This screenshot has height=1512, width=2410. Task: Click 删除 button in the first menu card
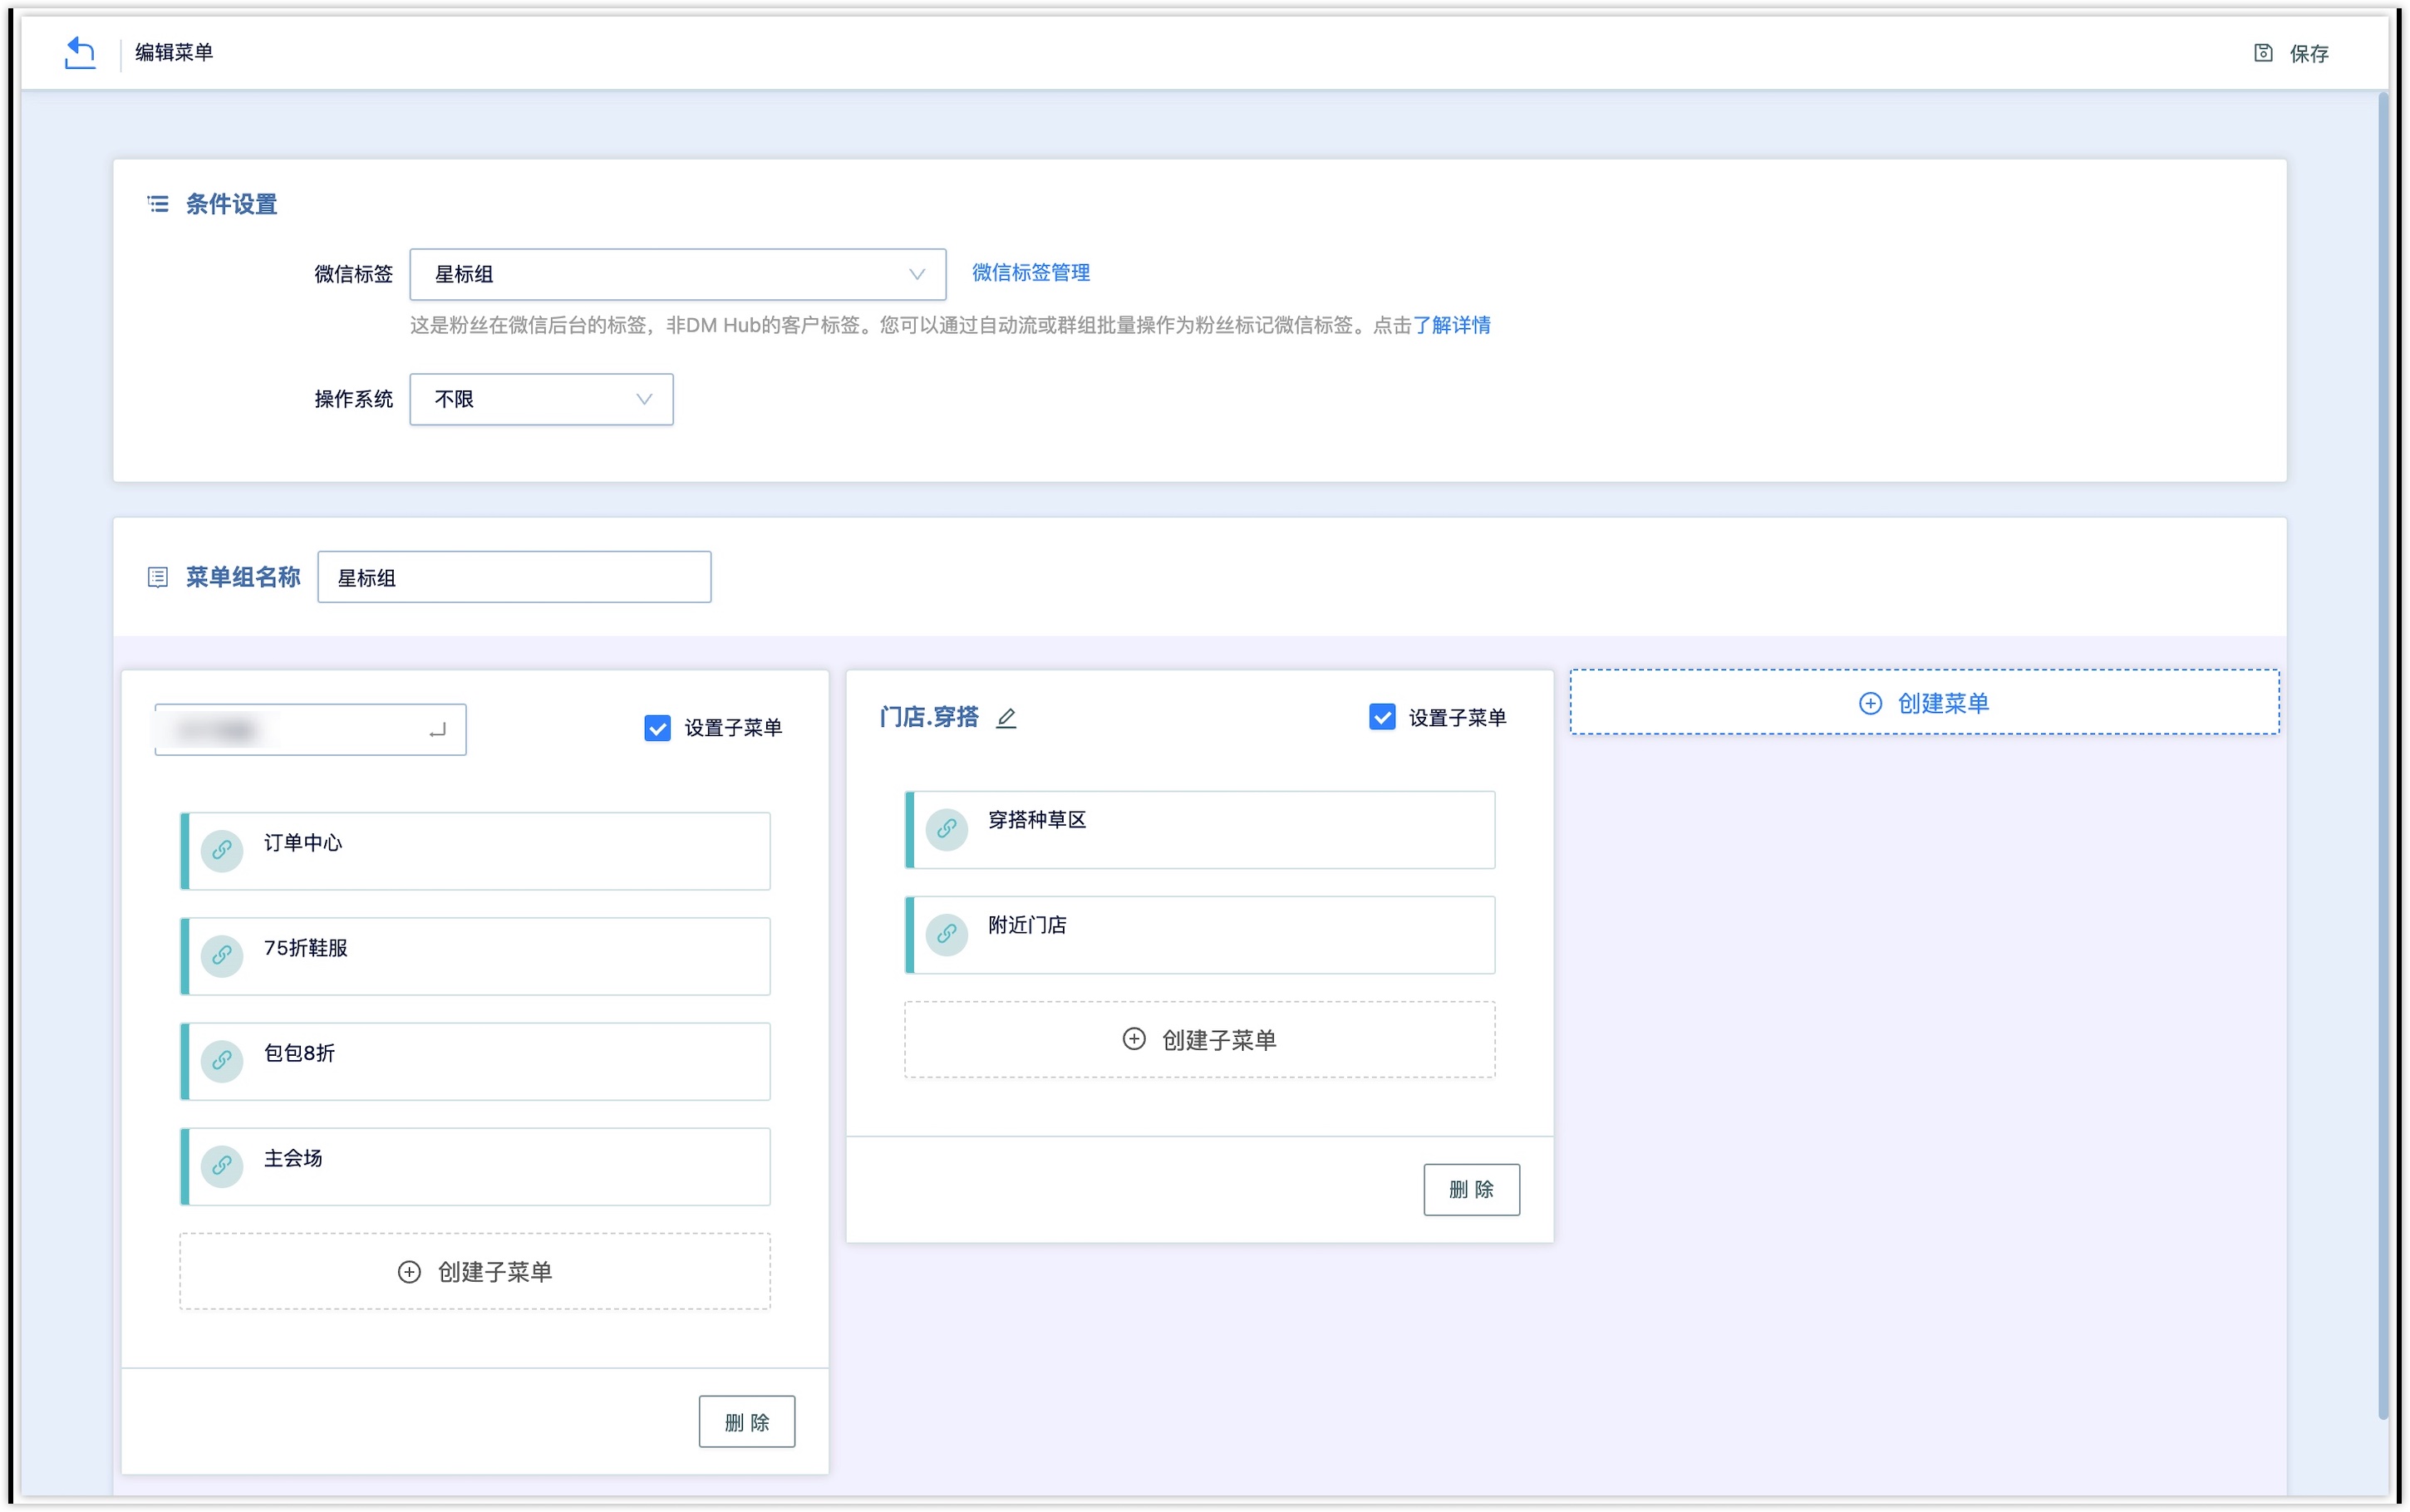click(x=747, y=1421)
